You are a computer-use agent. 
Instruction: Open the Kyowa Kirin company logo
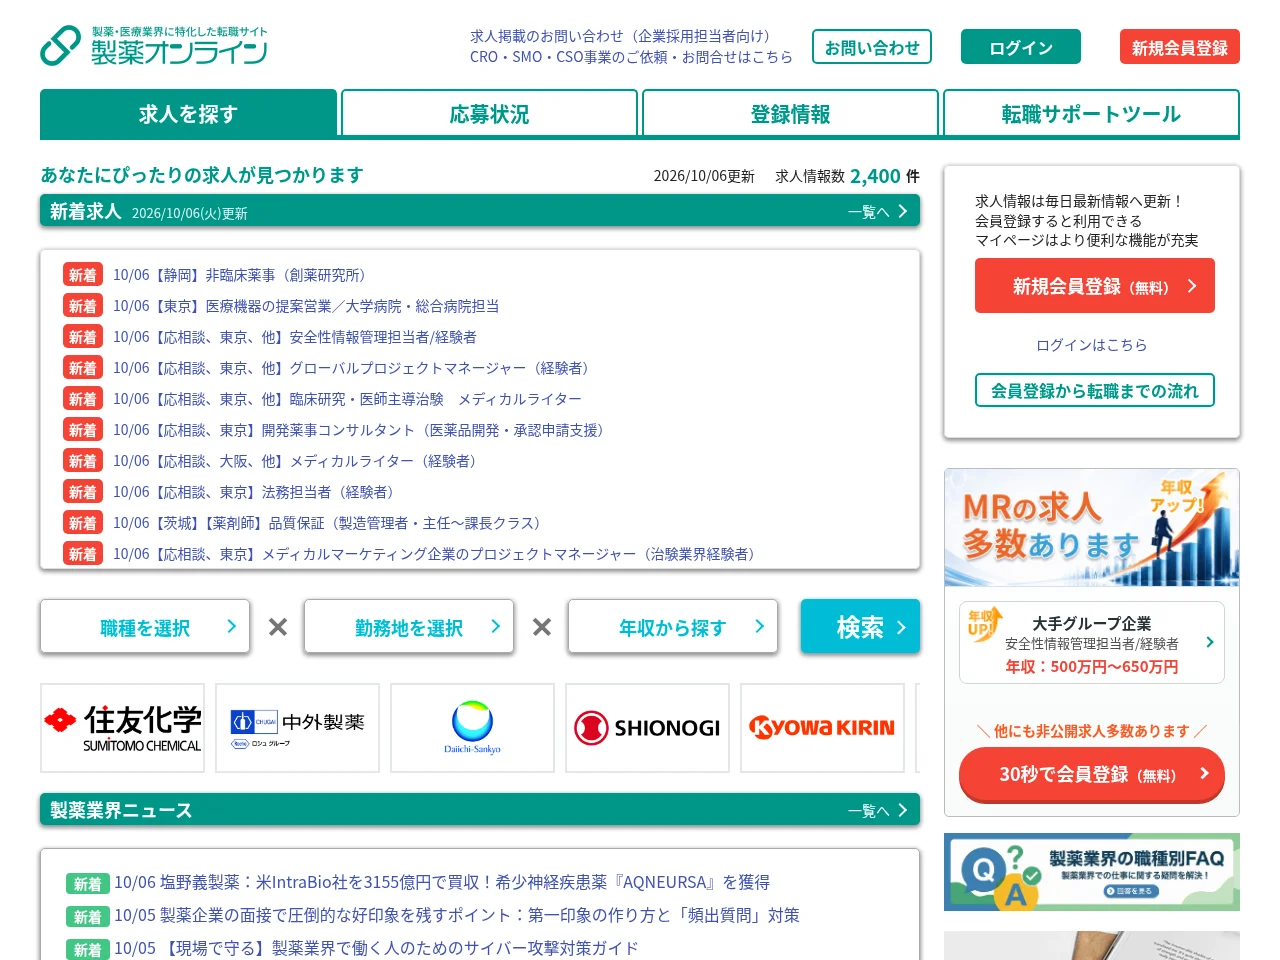pos(822,728)
